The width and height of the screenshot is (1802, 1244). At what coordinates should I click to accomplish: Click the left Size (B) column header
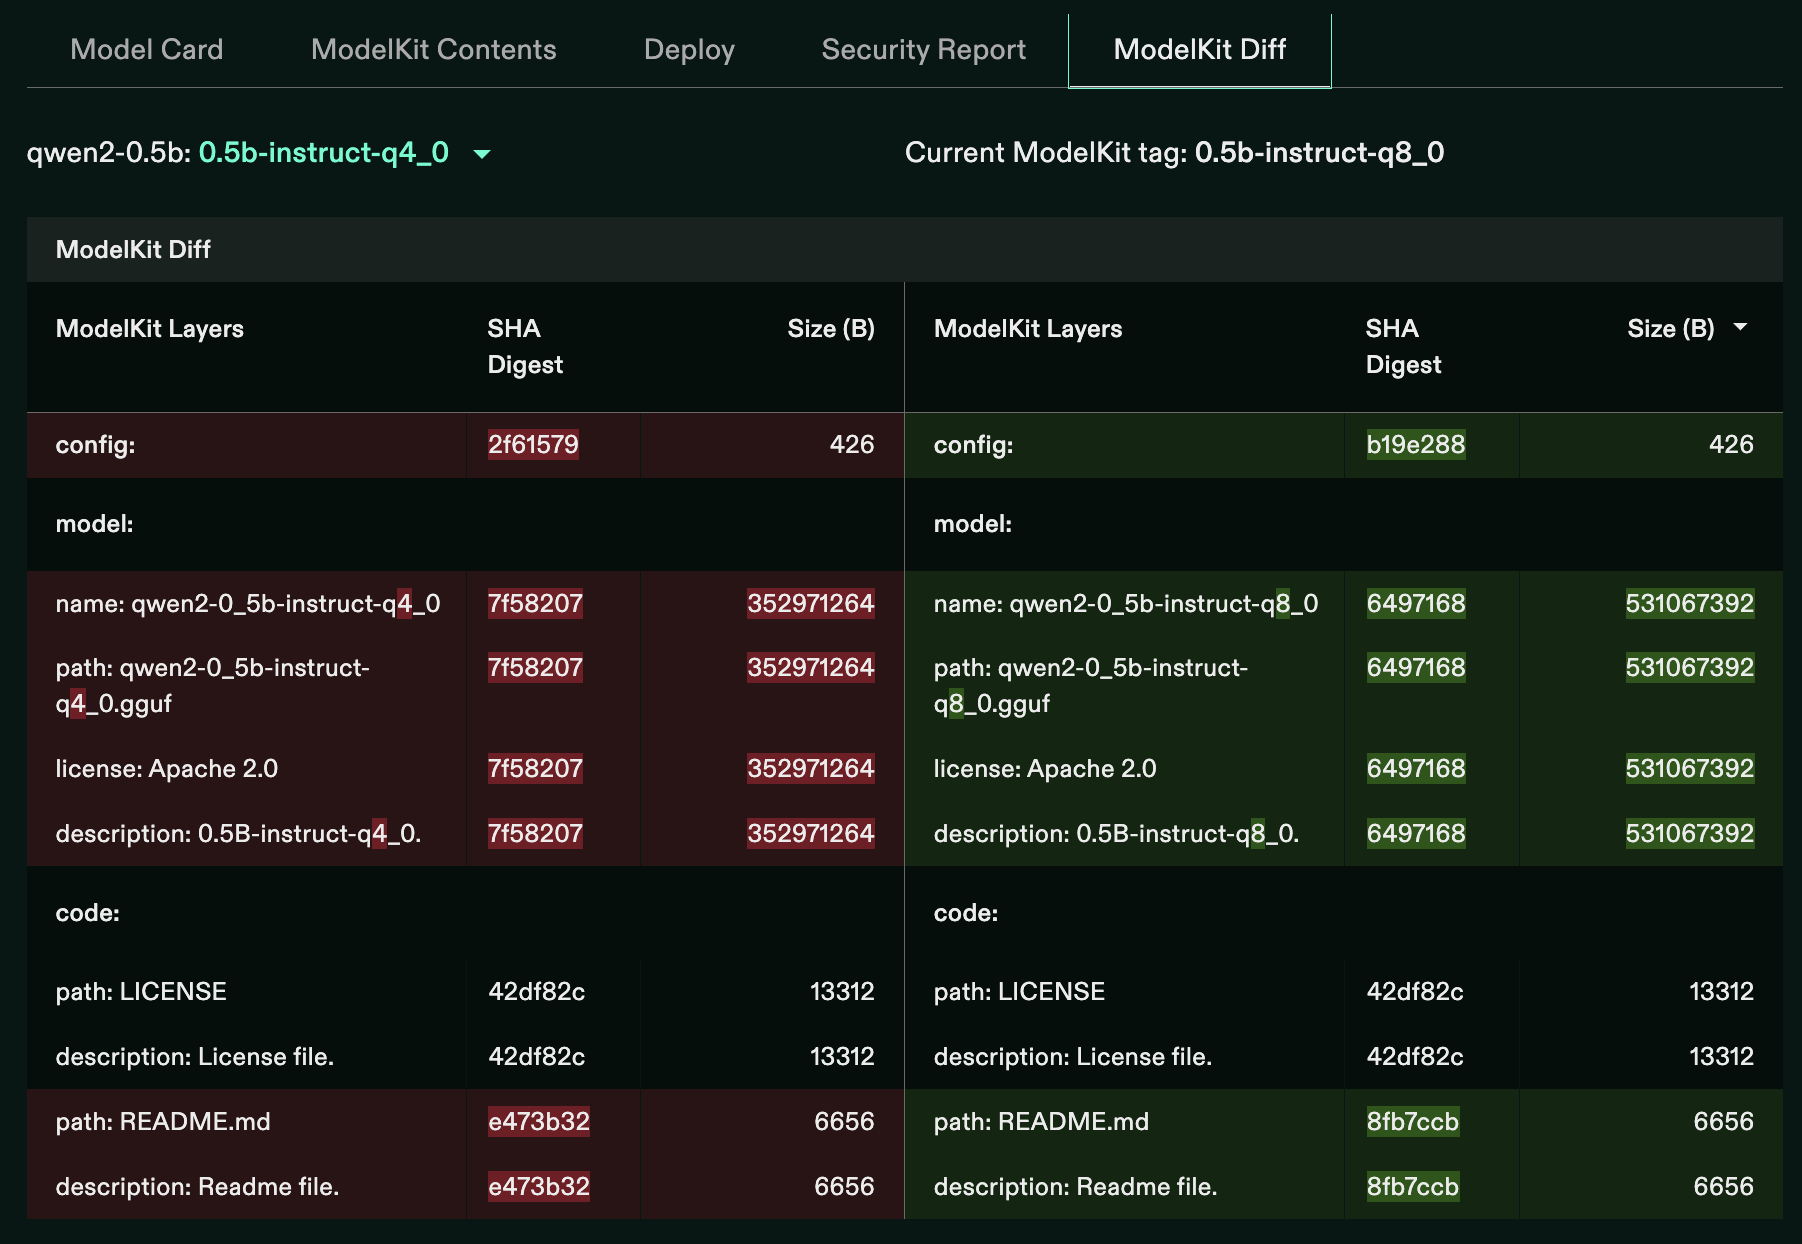830,328
